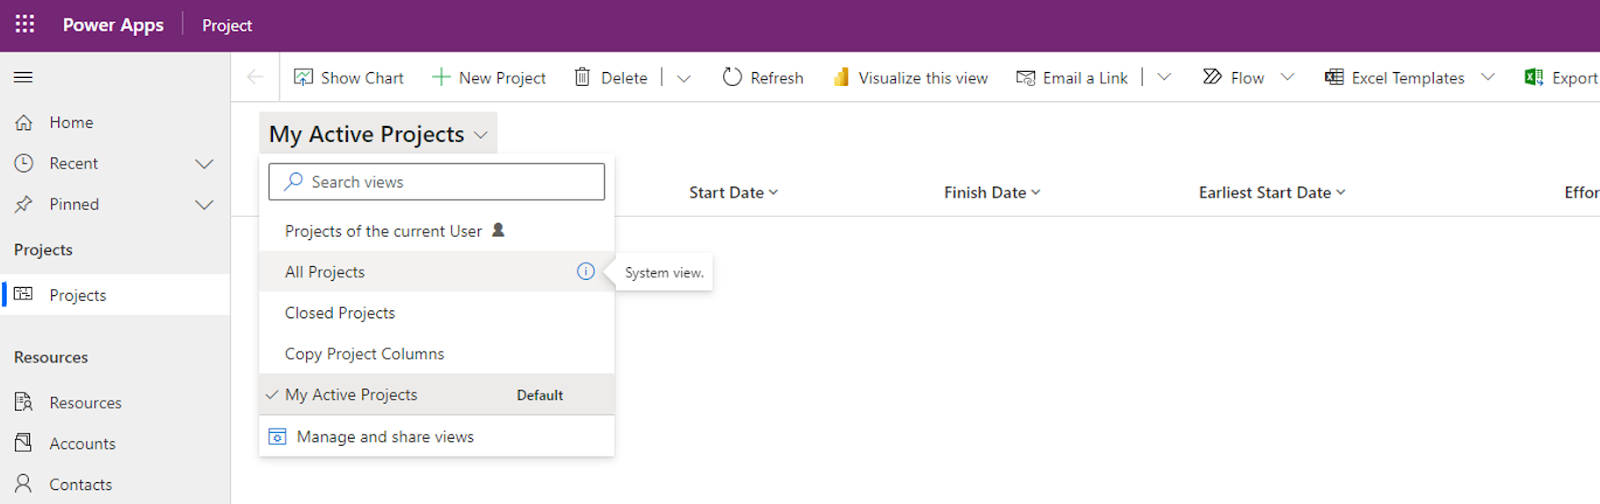
Task: Click the Visualize this view label
Action: (x=923, y=77)
